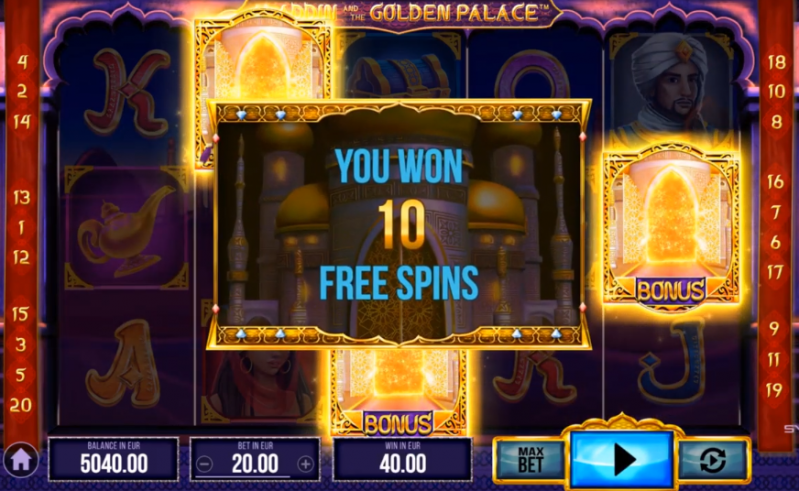Open the home lobby icon
799x491 pixels.
click(x=21, y=460)
